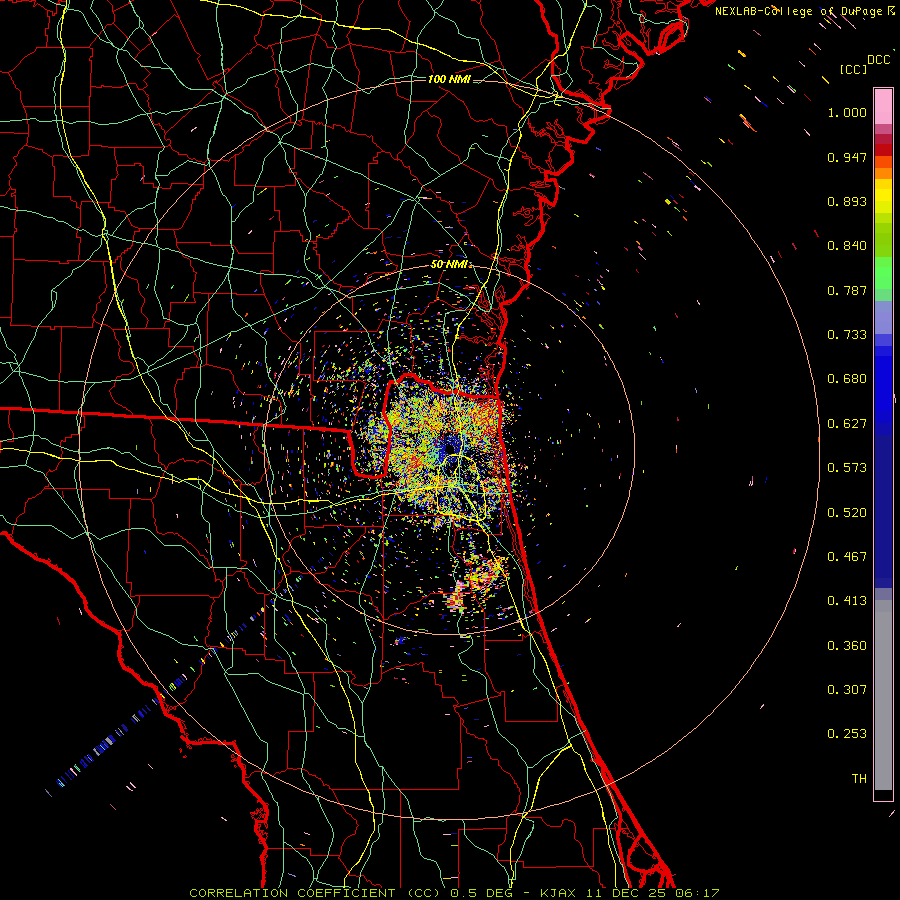900x900 pixels.
Task: Click the 0.520 color scale value
Action: pyautogui.click(x=847, y=513)
